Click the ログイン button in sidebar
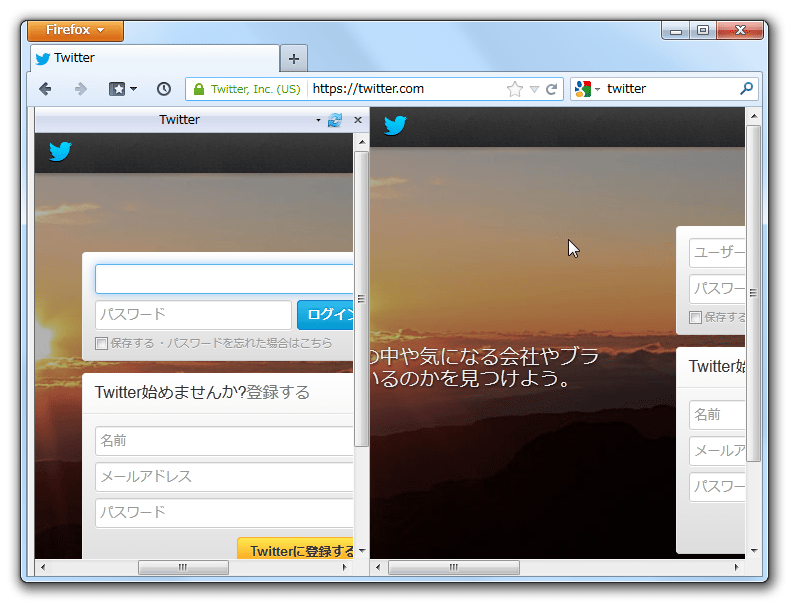The width and height of the screenshot is (793, 607). click(325, 315)
